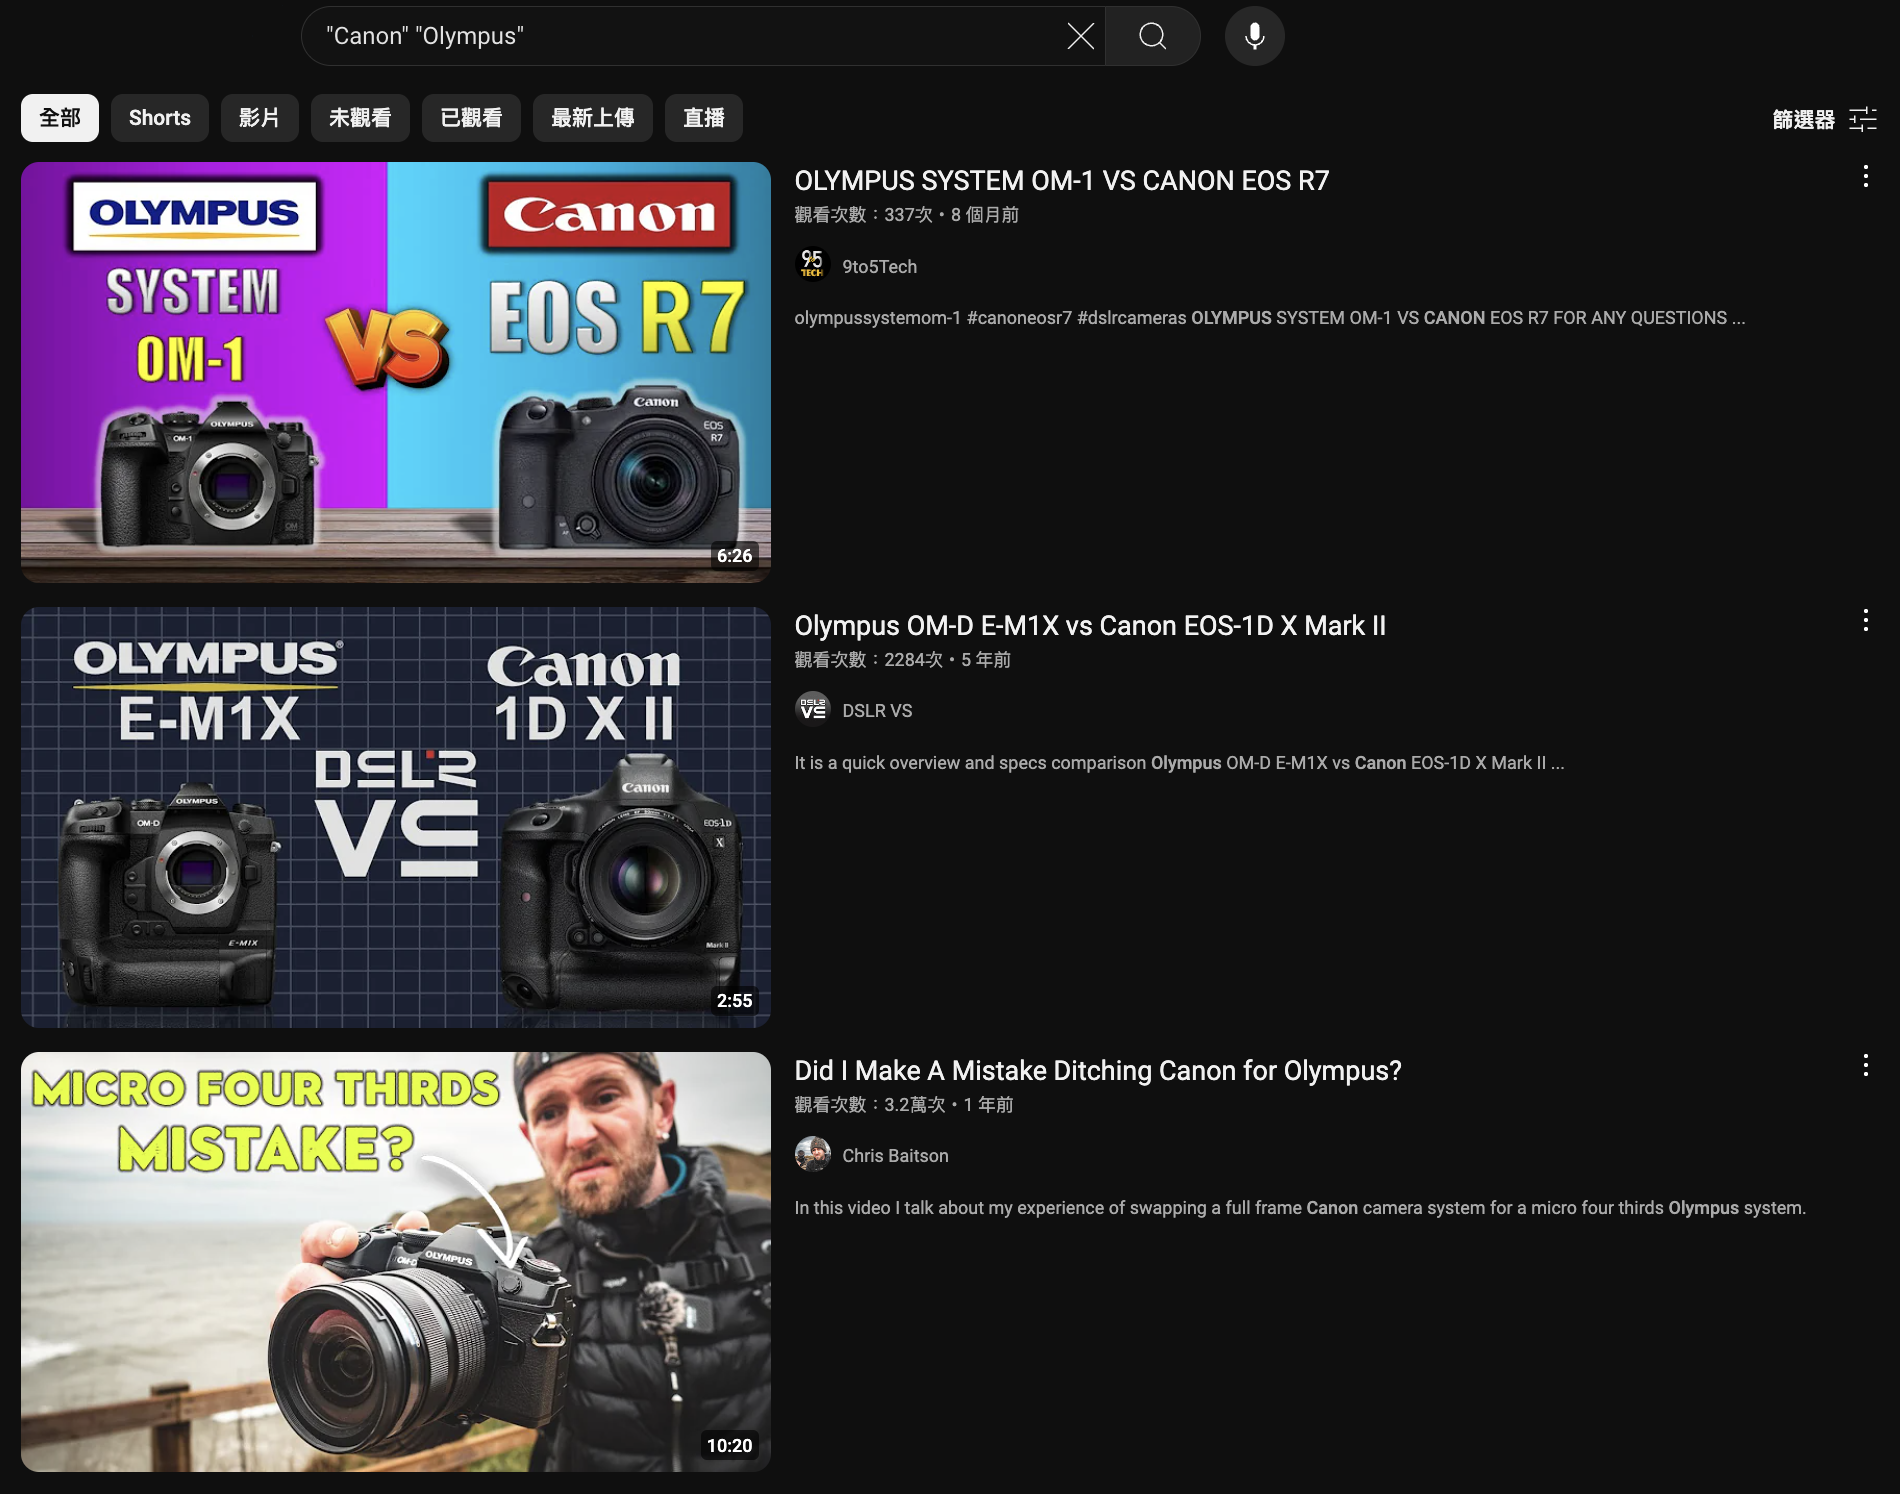Click the magnifier search button
The image size is (1900, 1494).
coord(1153,36)
